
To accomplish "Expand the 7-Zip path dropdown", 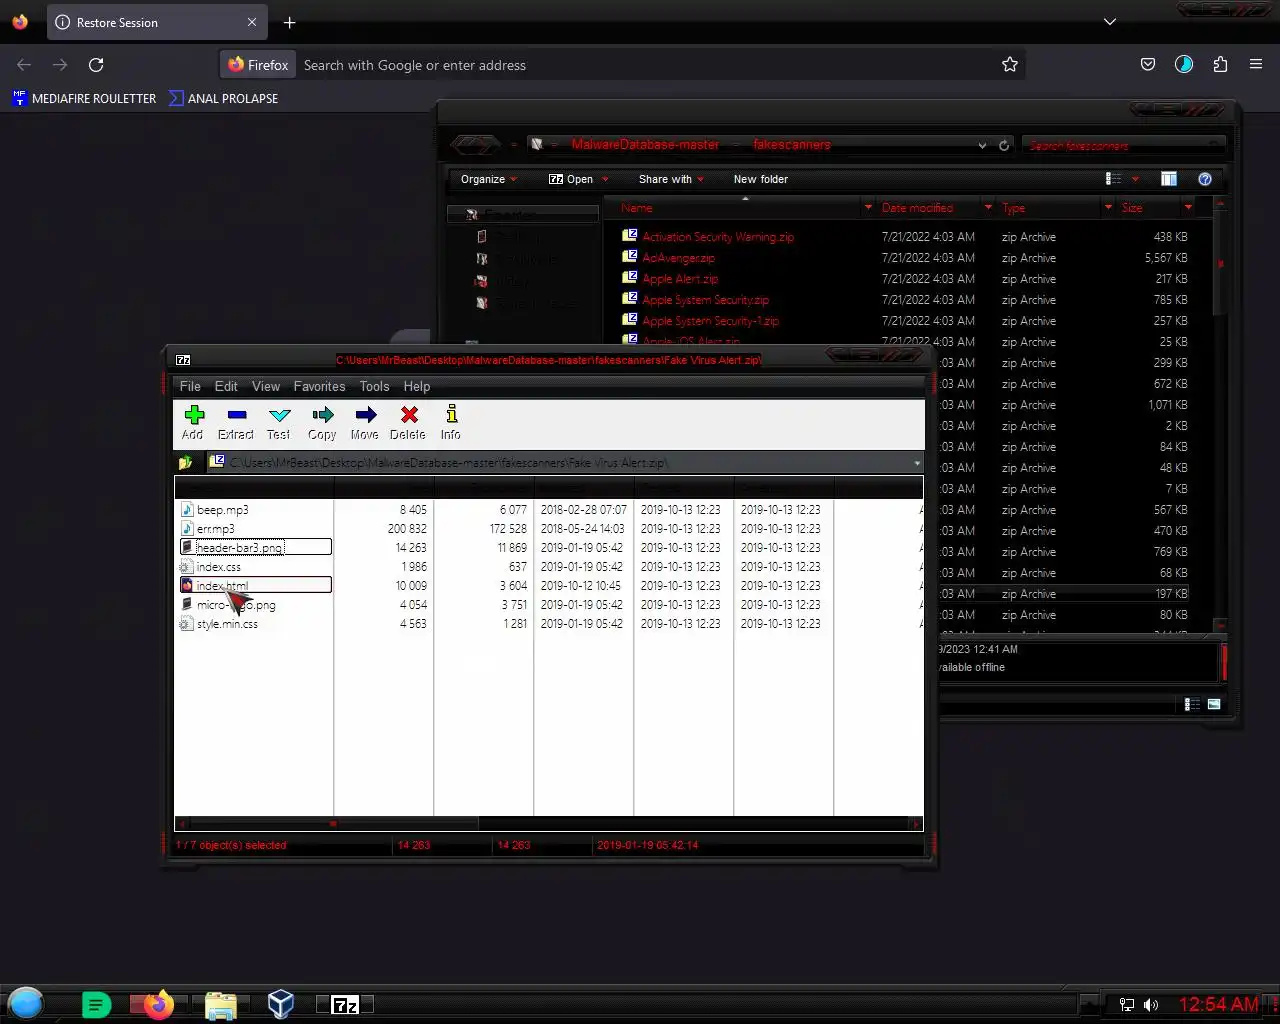I will click(x=917, y=463).
